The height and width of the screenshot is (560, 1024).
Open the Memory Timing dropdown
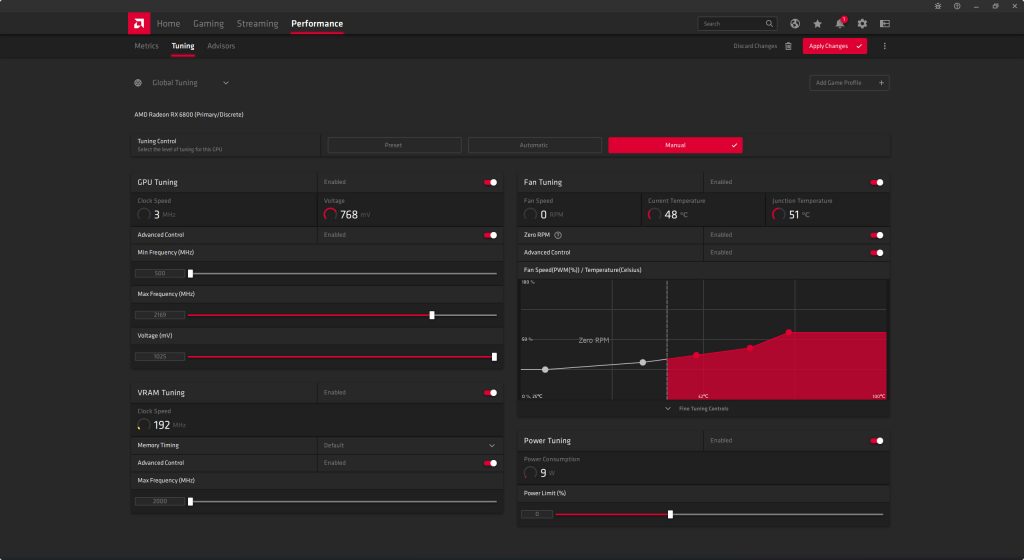point(491,445)
